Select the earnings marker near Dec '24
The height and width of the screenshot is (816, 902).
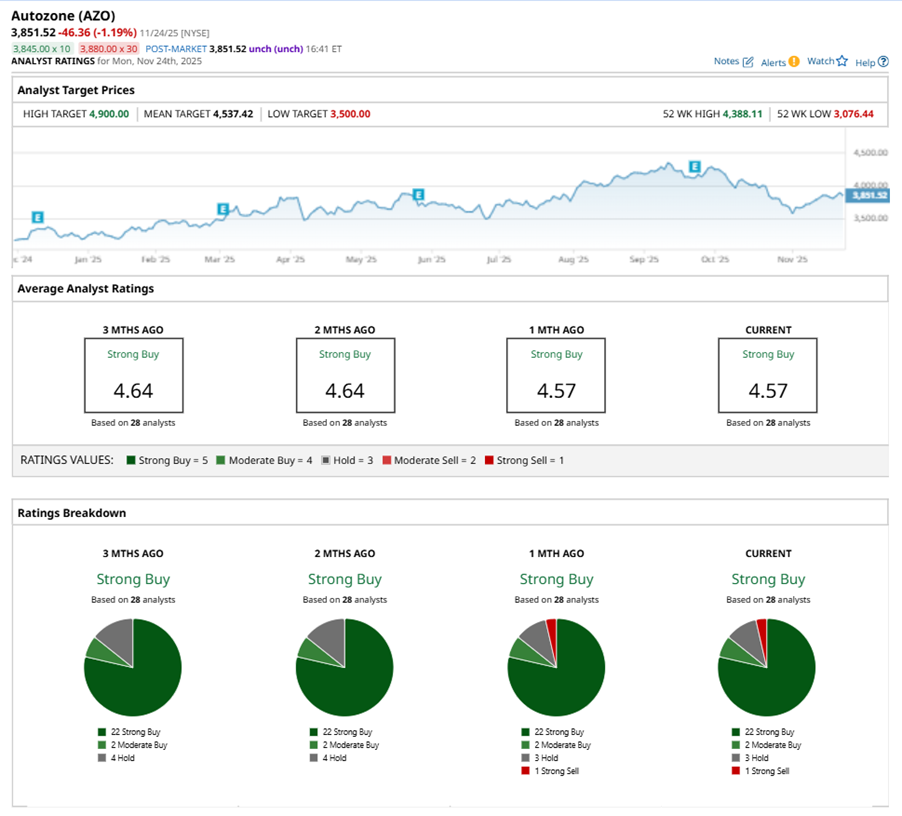click(37, 217)
